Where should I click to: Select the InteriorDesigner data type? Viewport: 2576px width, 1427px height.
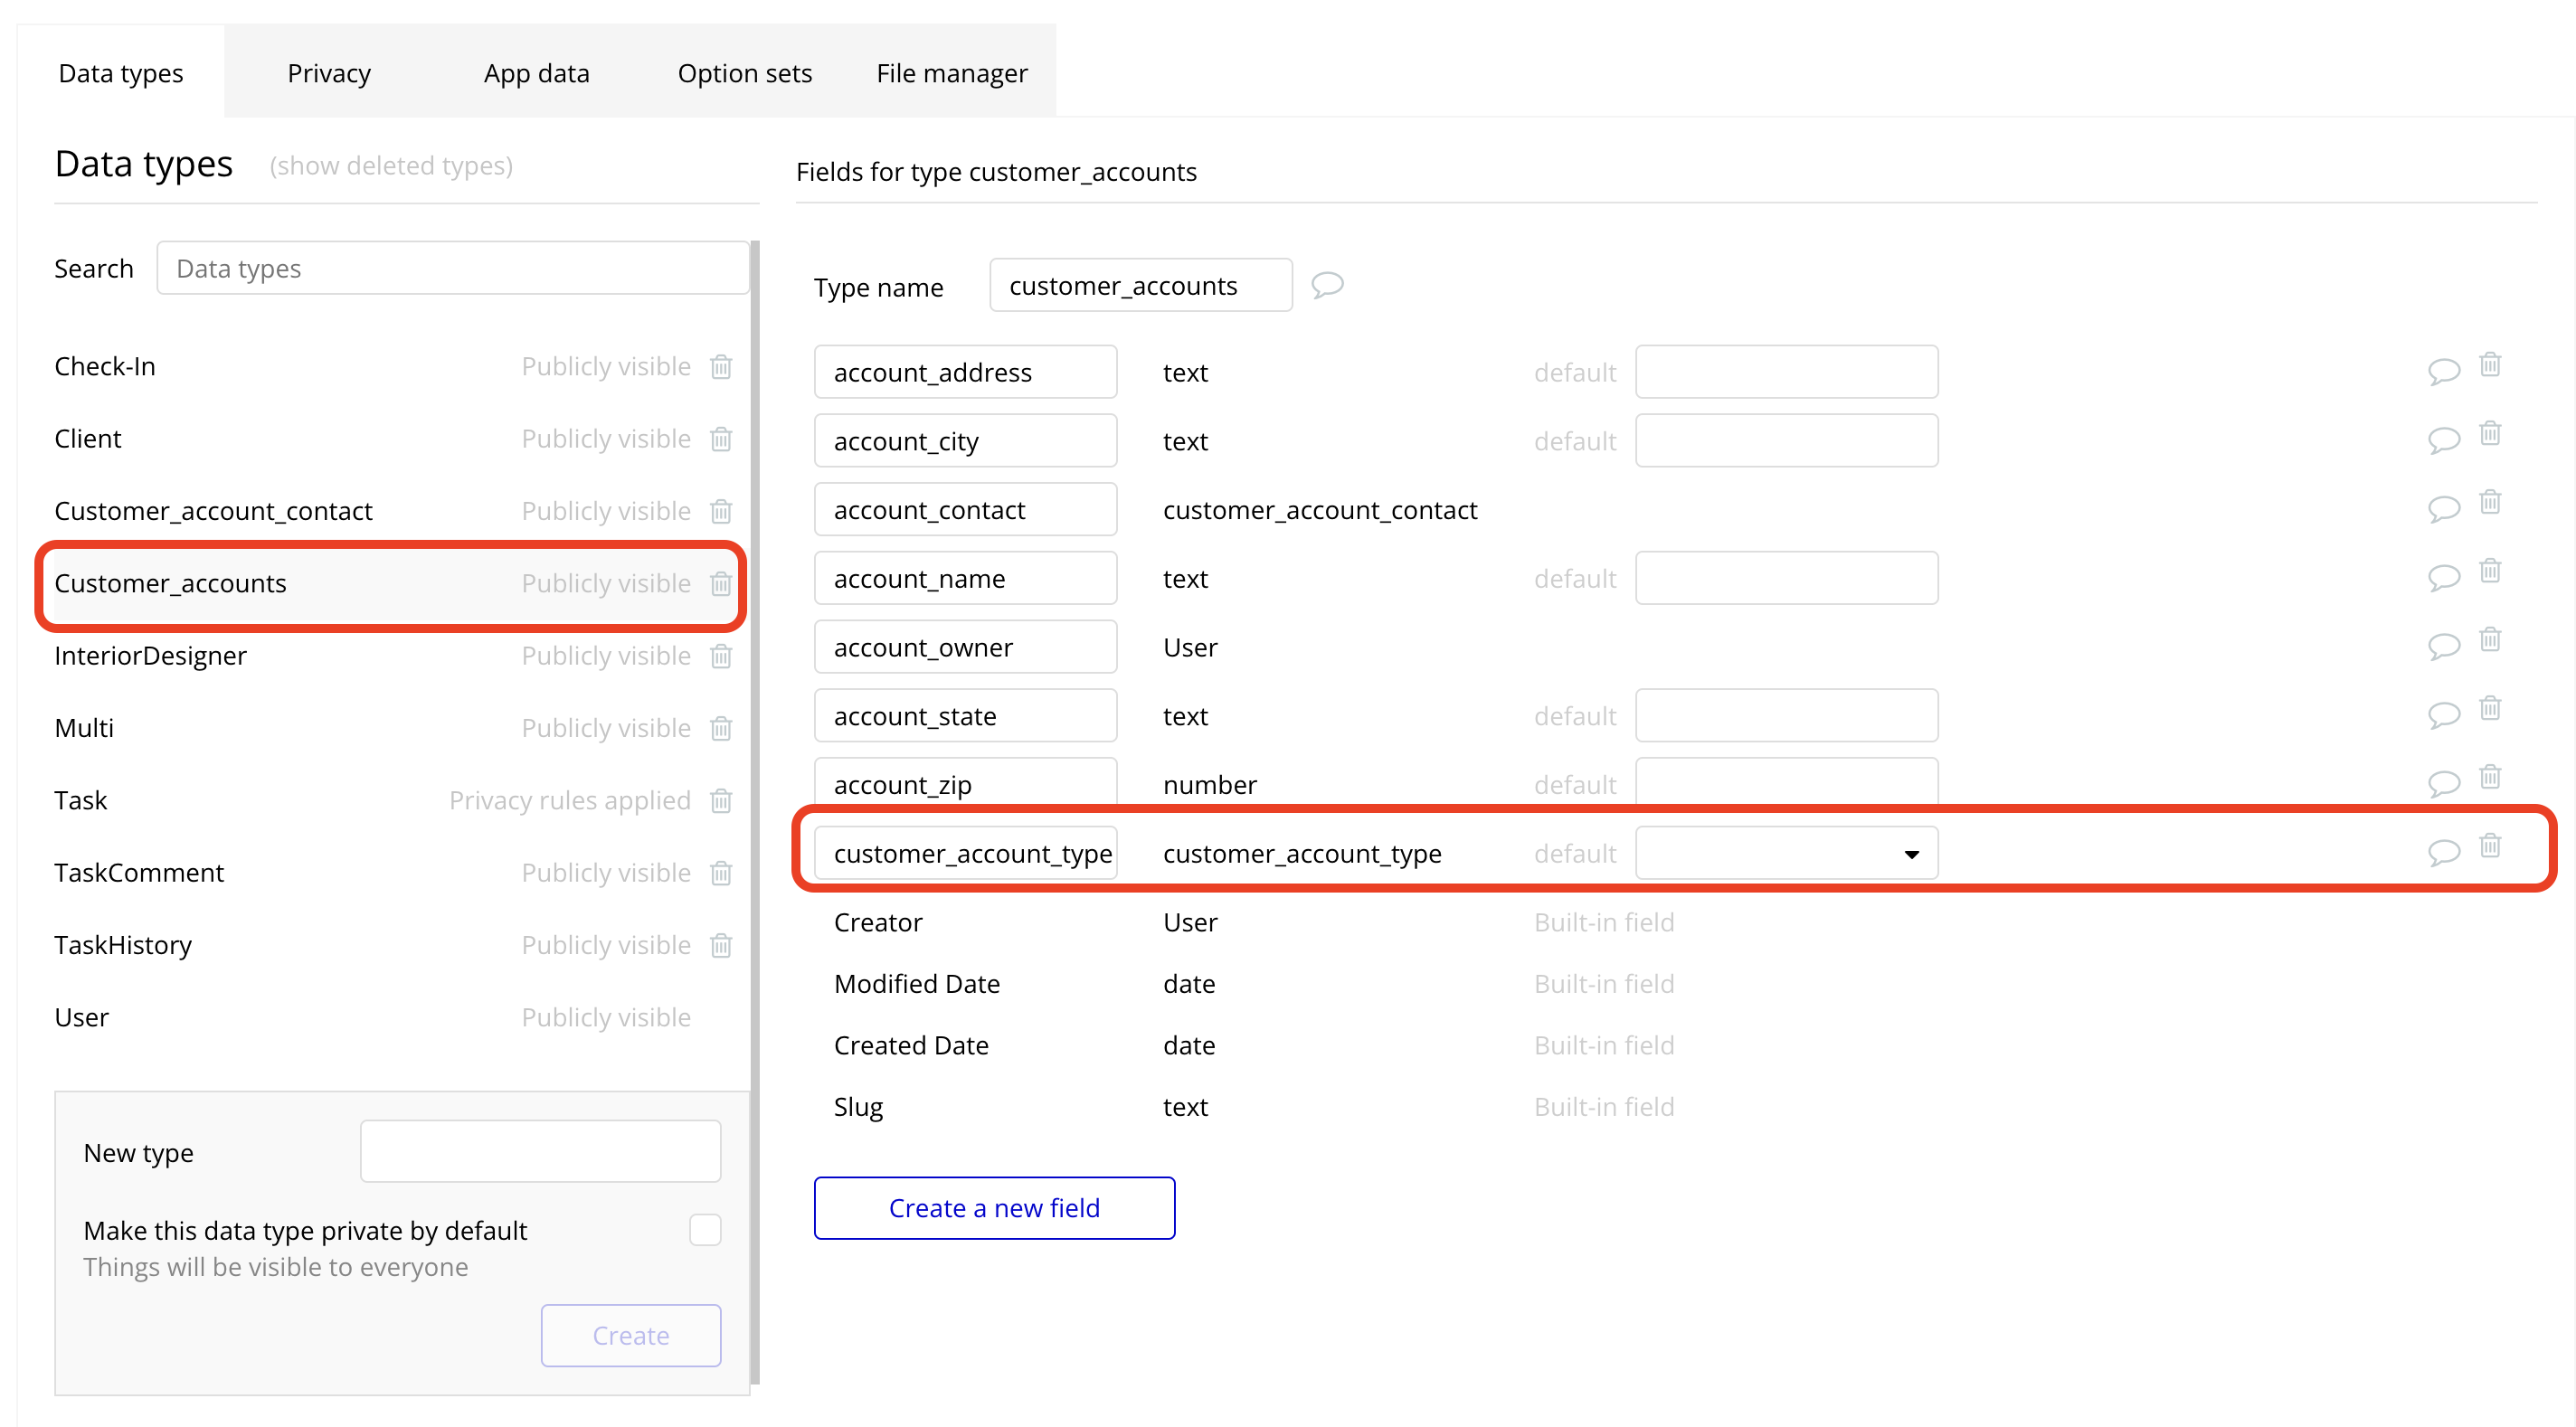tap(150, 656)
